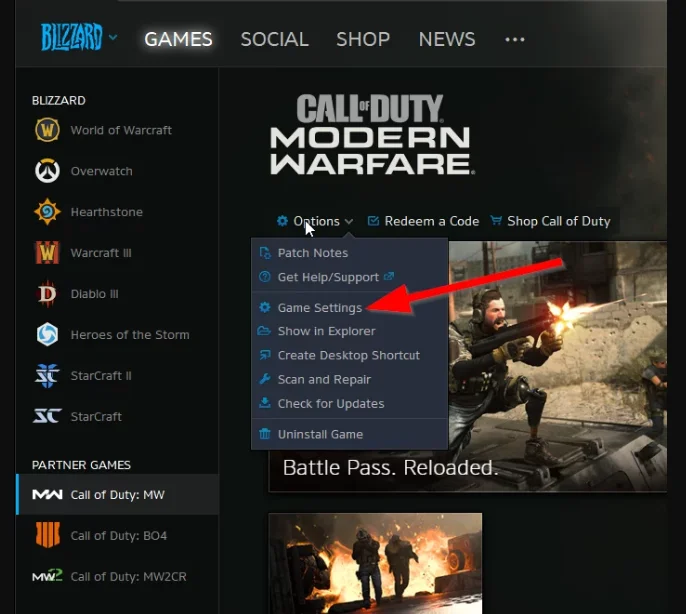The height and width of the screenshot is (614, 686).
Task: Click the Get Help/Support question icon
Action: (265, 277)
